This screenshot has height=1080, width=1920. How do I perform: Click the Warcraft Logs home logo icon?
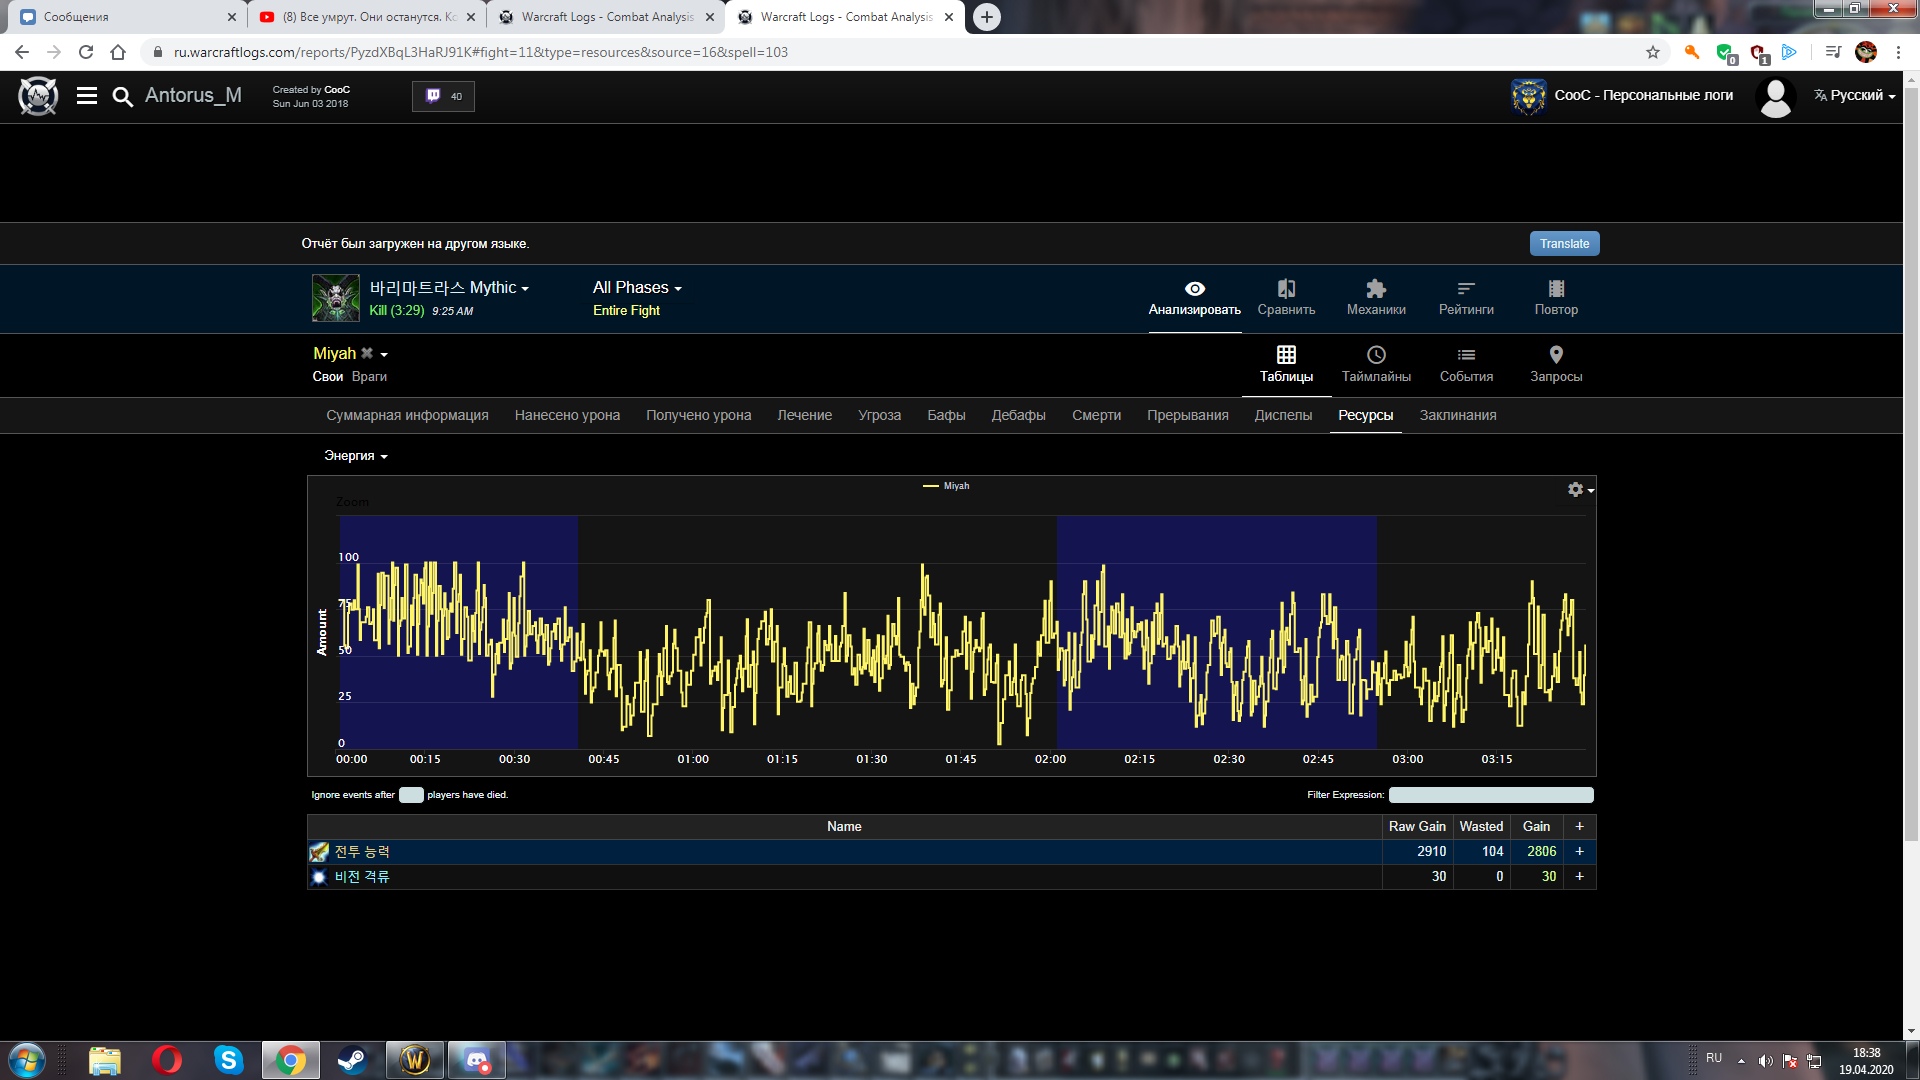point(38,96)
